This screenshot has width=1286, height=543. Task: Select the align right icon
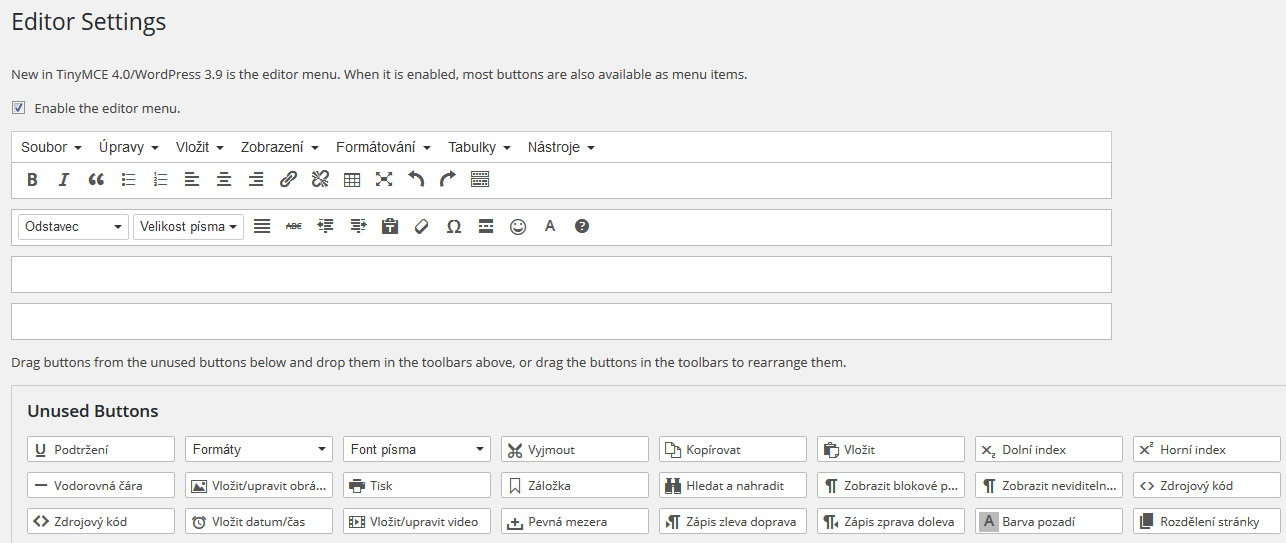point(256,180)
